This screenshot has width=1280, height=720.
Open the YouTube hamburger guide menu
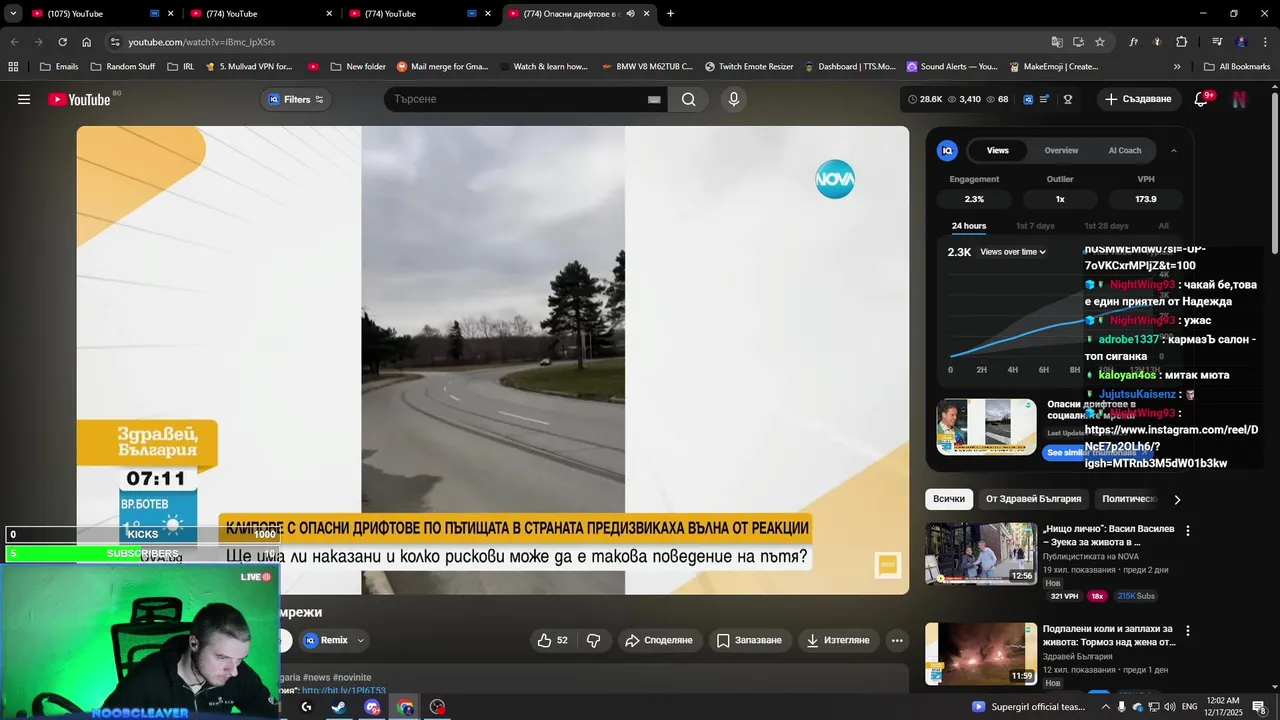click(x=24, y=99)
